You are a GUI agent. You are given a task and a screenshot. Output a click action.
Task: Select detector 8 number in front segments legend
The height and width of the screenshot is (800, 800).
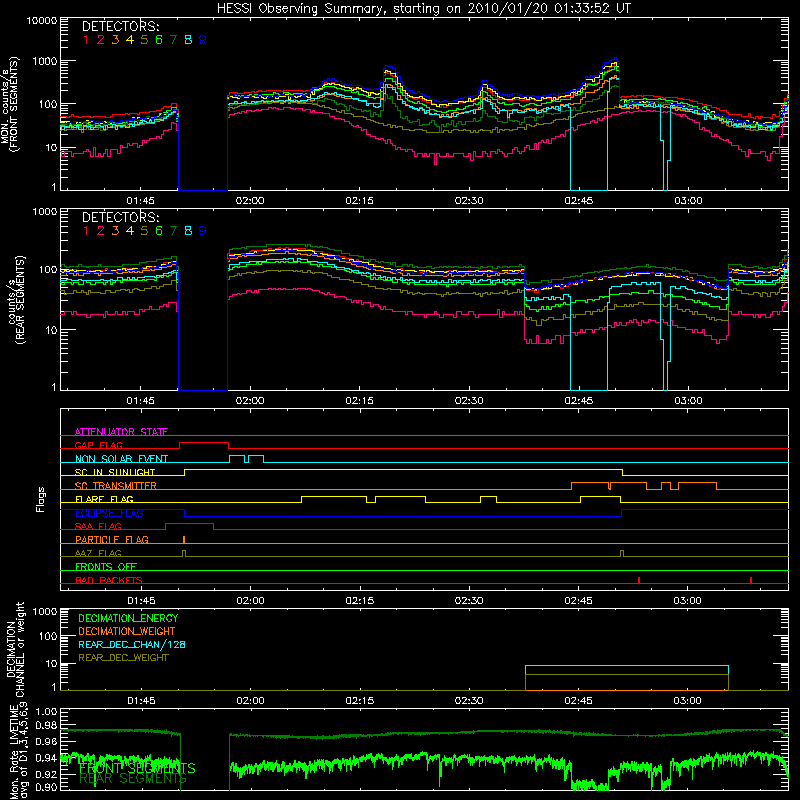(x=188, y=40)
